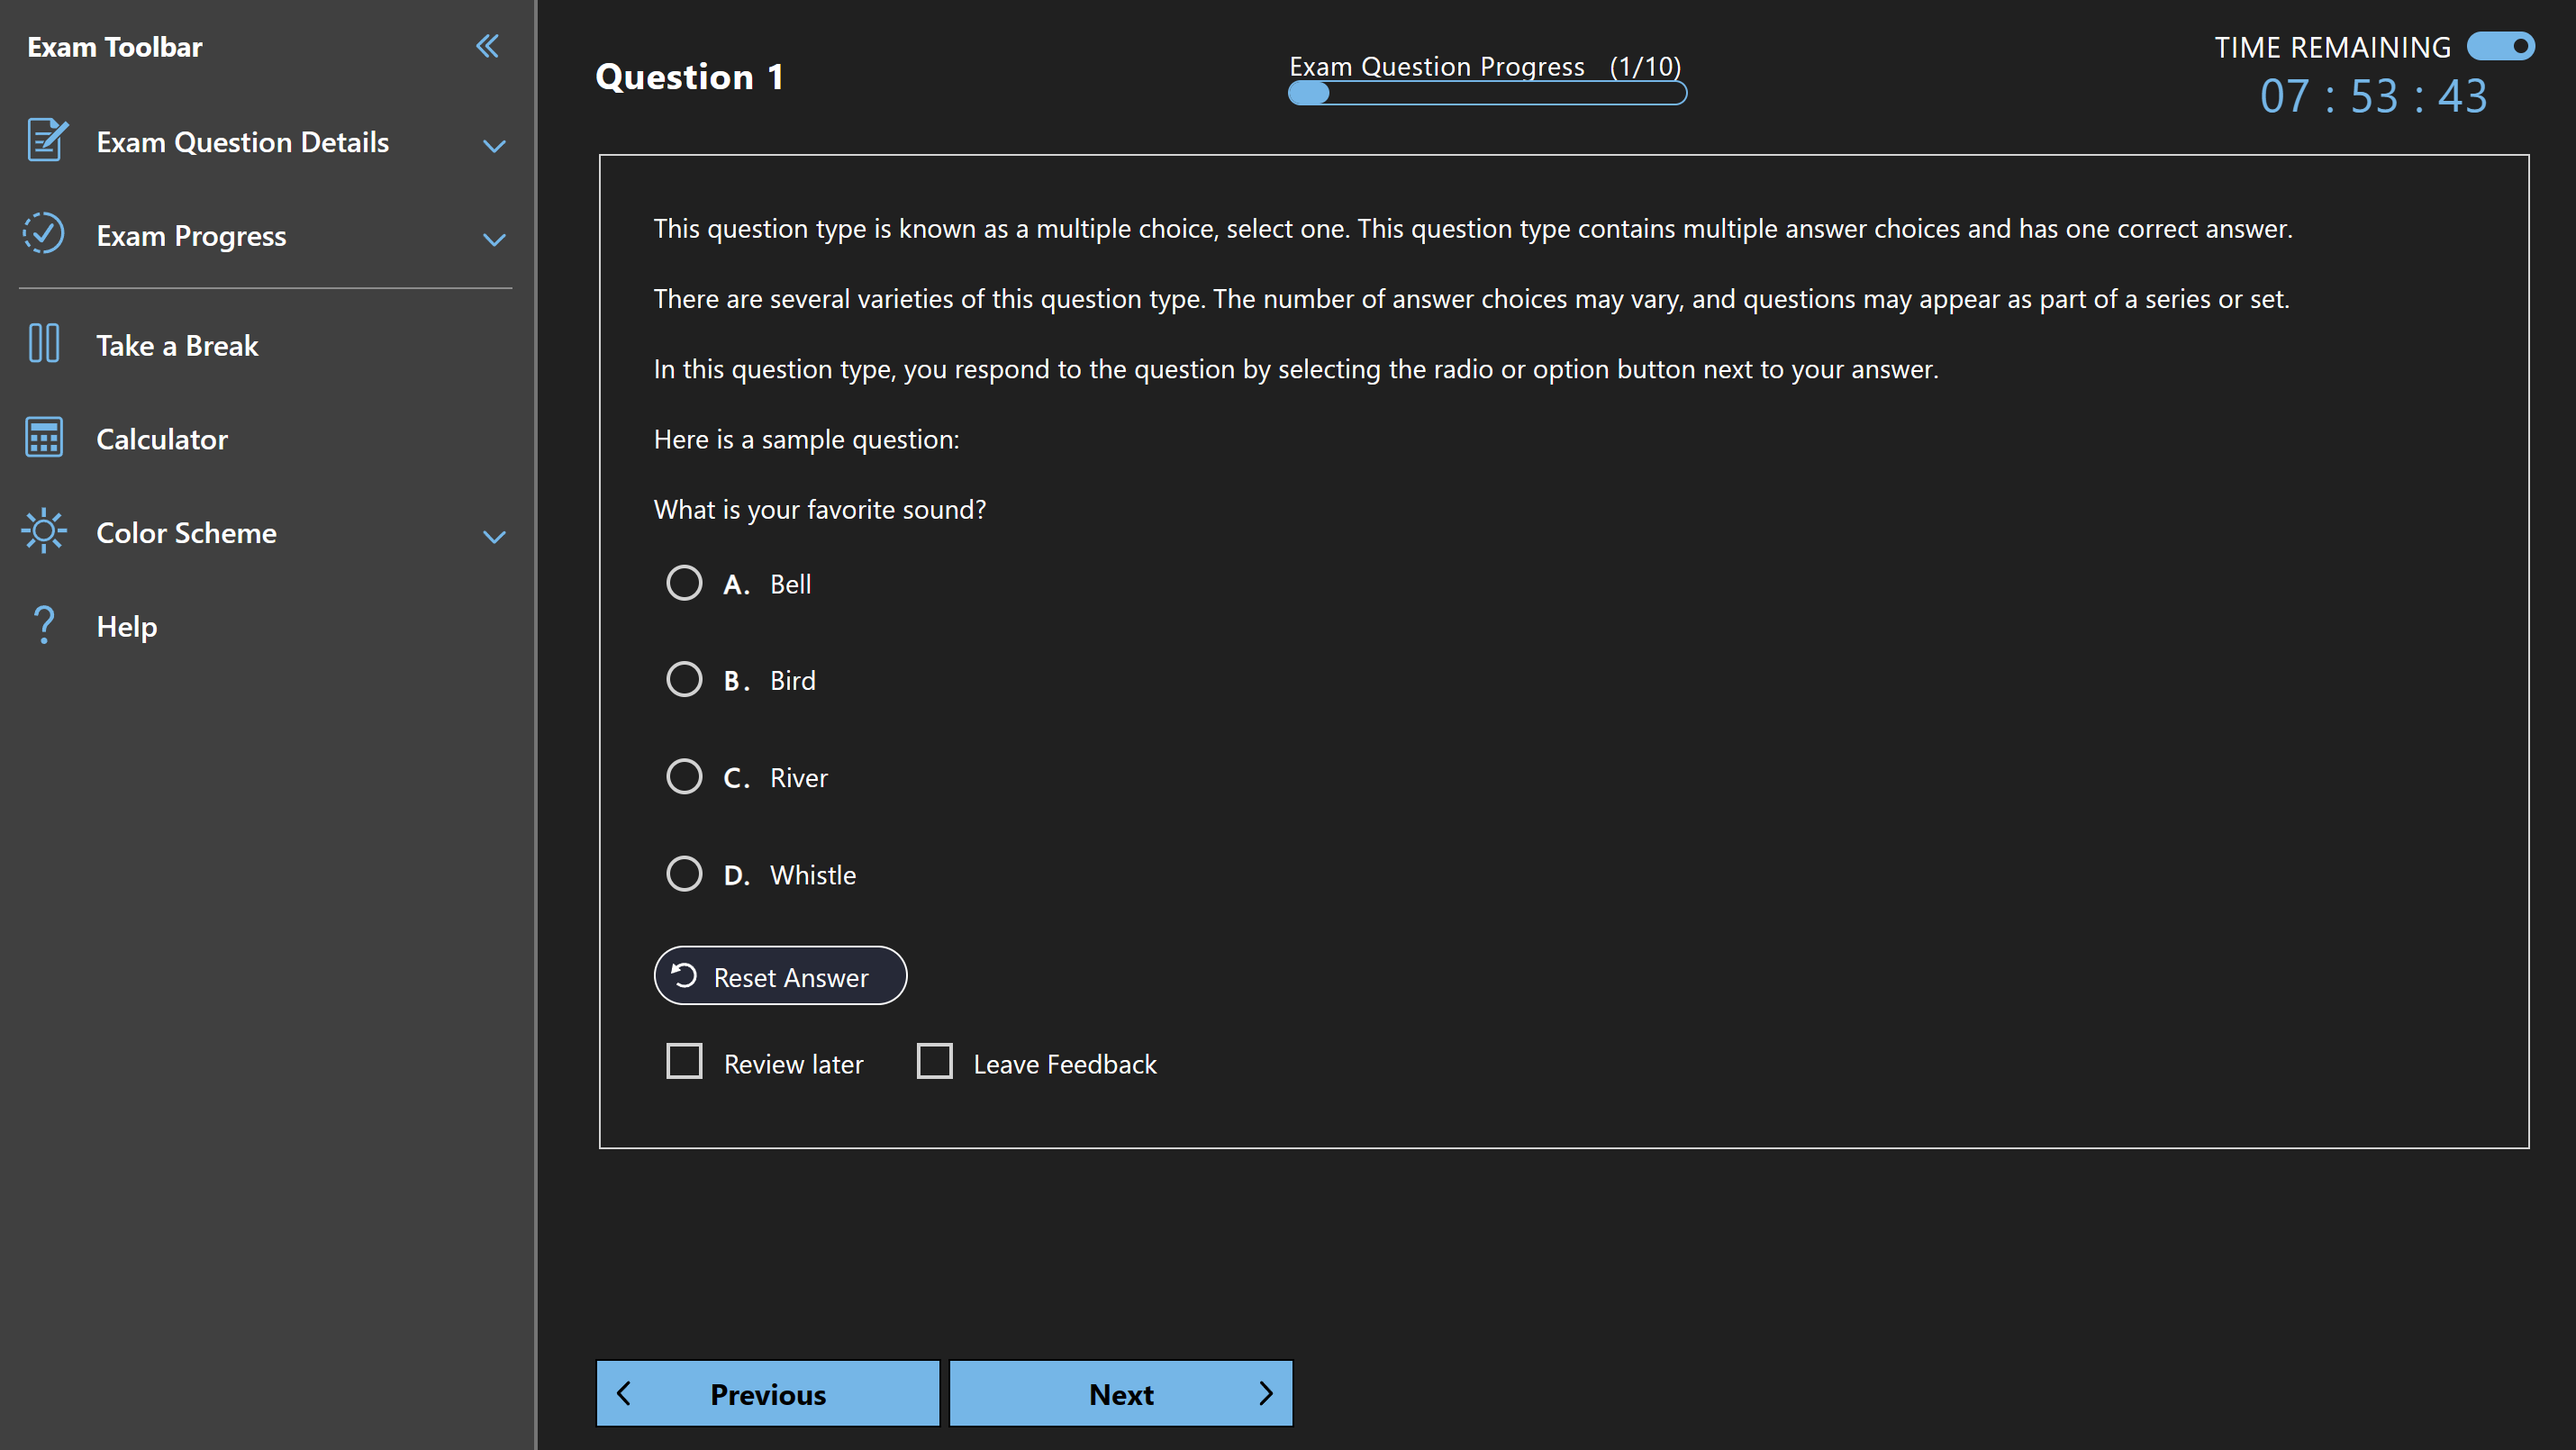Image resolution: width=2576 pixels, height=1450 pixels.
Task: Click the Take a Break icon
Action: click(42, 343)
